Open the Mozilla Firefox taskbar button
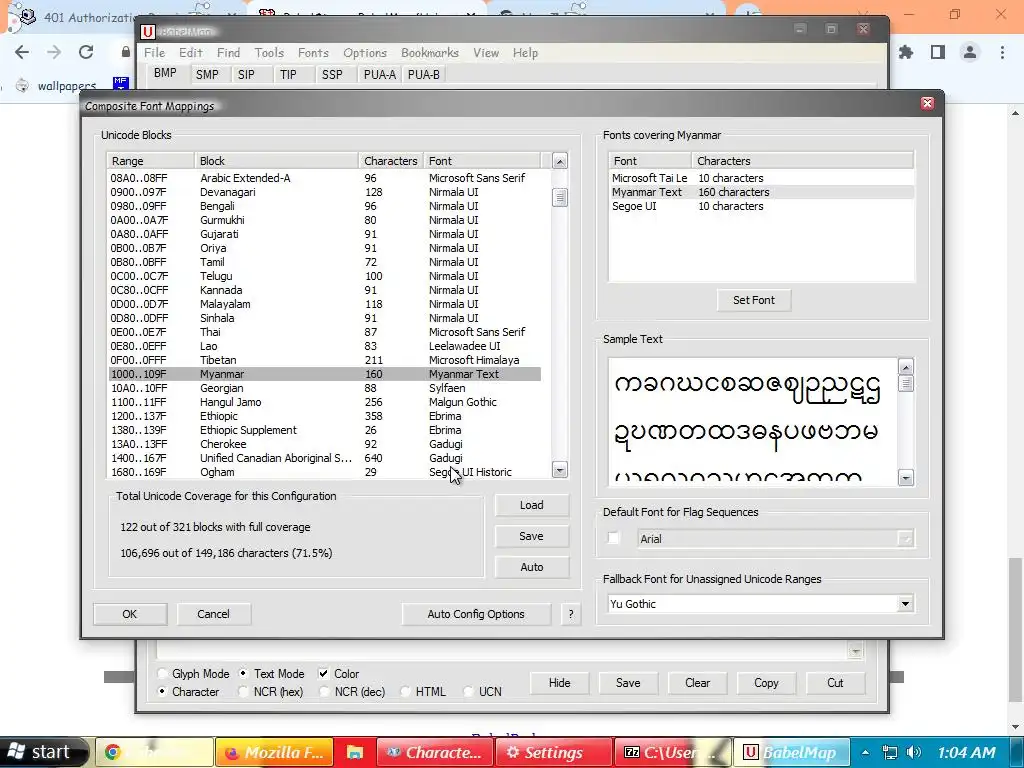 pyautogui.click(x=274, y=752)
